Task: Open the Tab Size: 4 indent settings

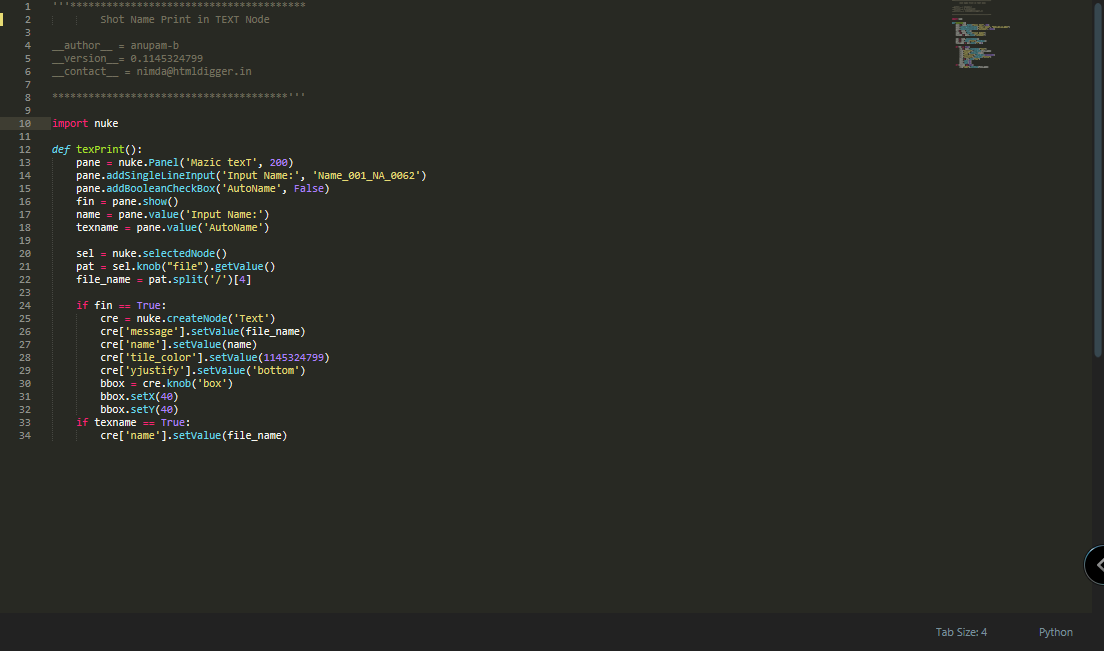Action: [x=960, y=632]
